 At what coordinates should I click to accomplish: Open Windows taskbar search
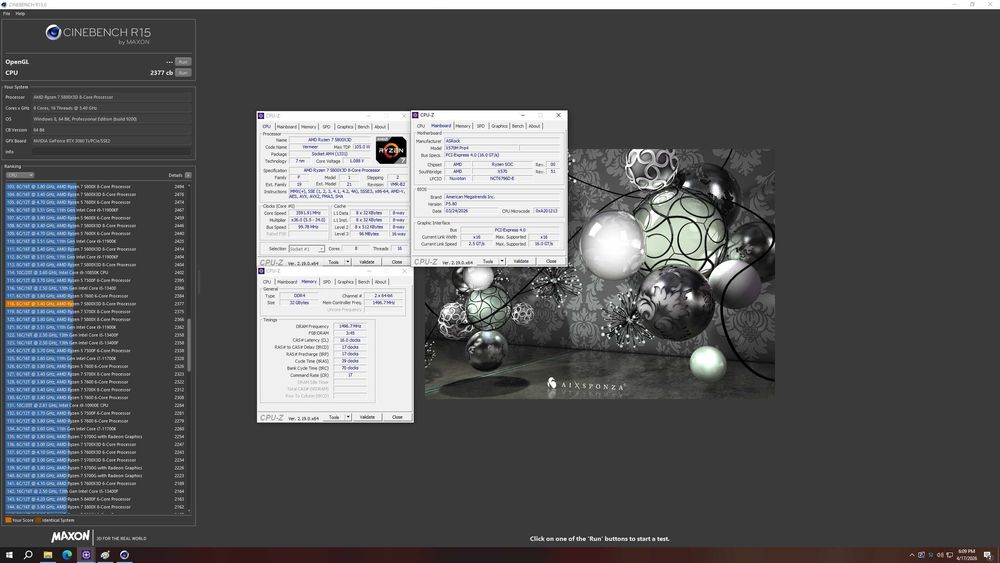(28, 555)
